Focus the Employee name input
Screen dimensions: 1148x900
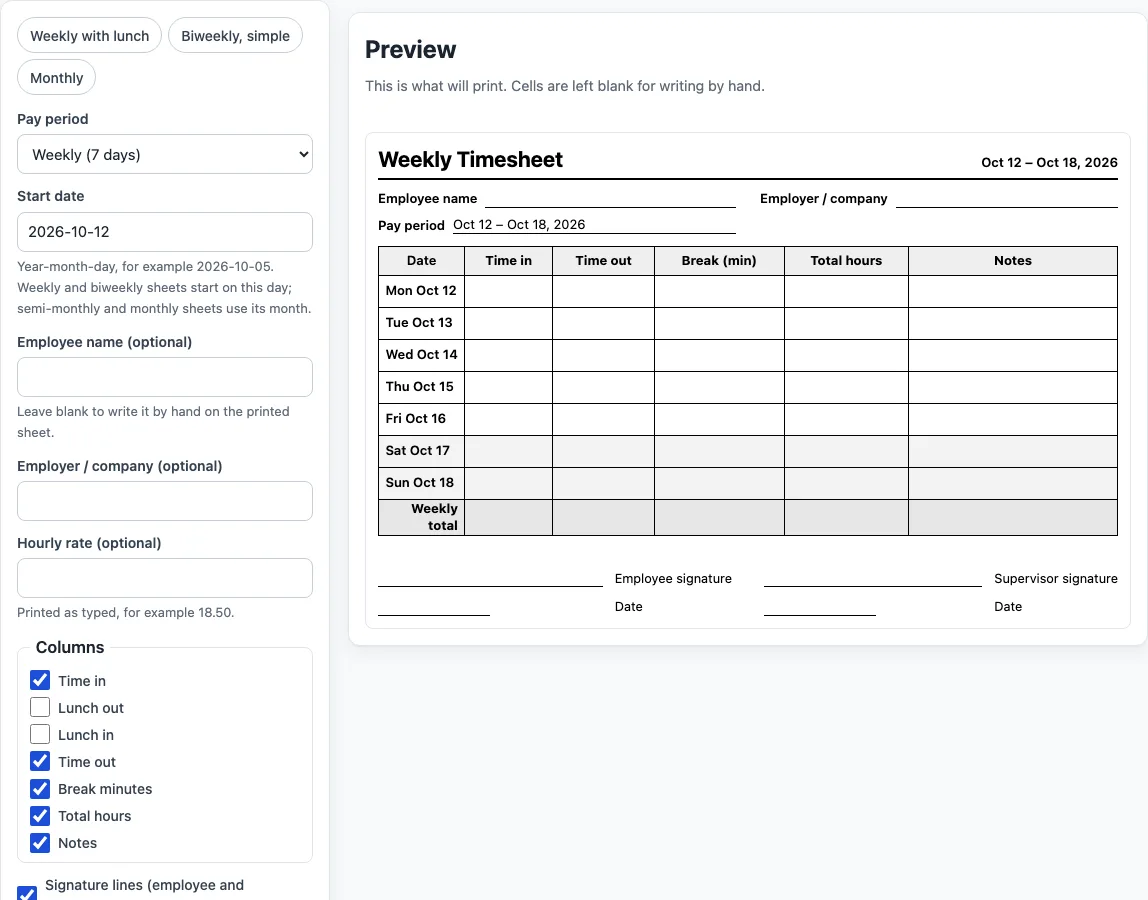point(165,377)
